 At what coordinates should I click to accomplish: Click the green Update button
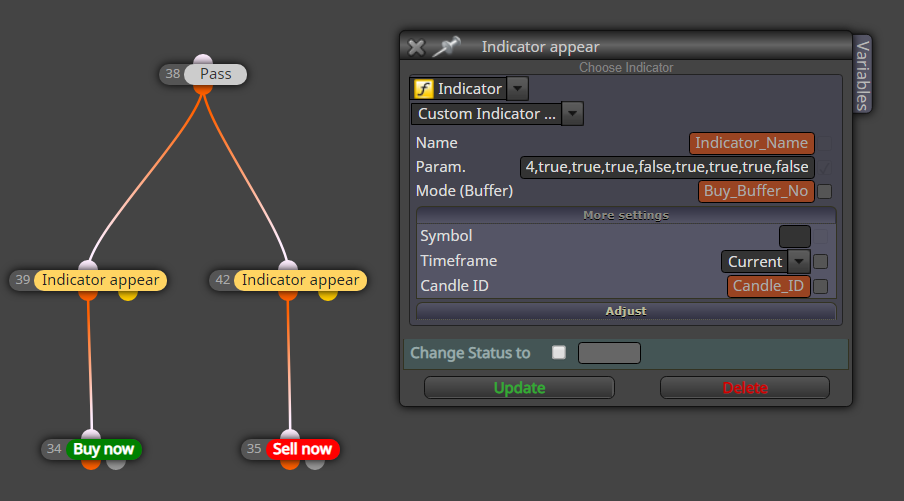(x=519, y=388)
